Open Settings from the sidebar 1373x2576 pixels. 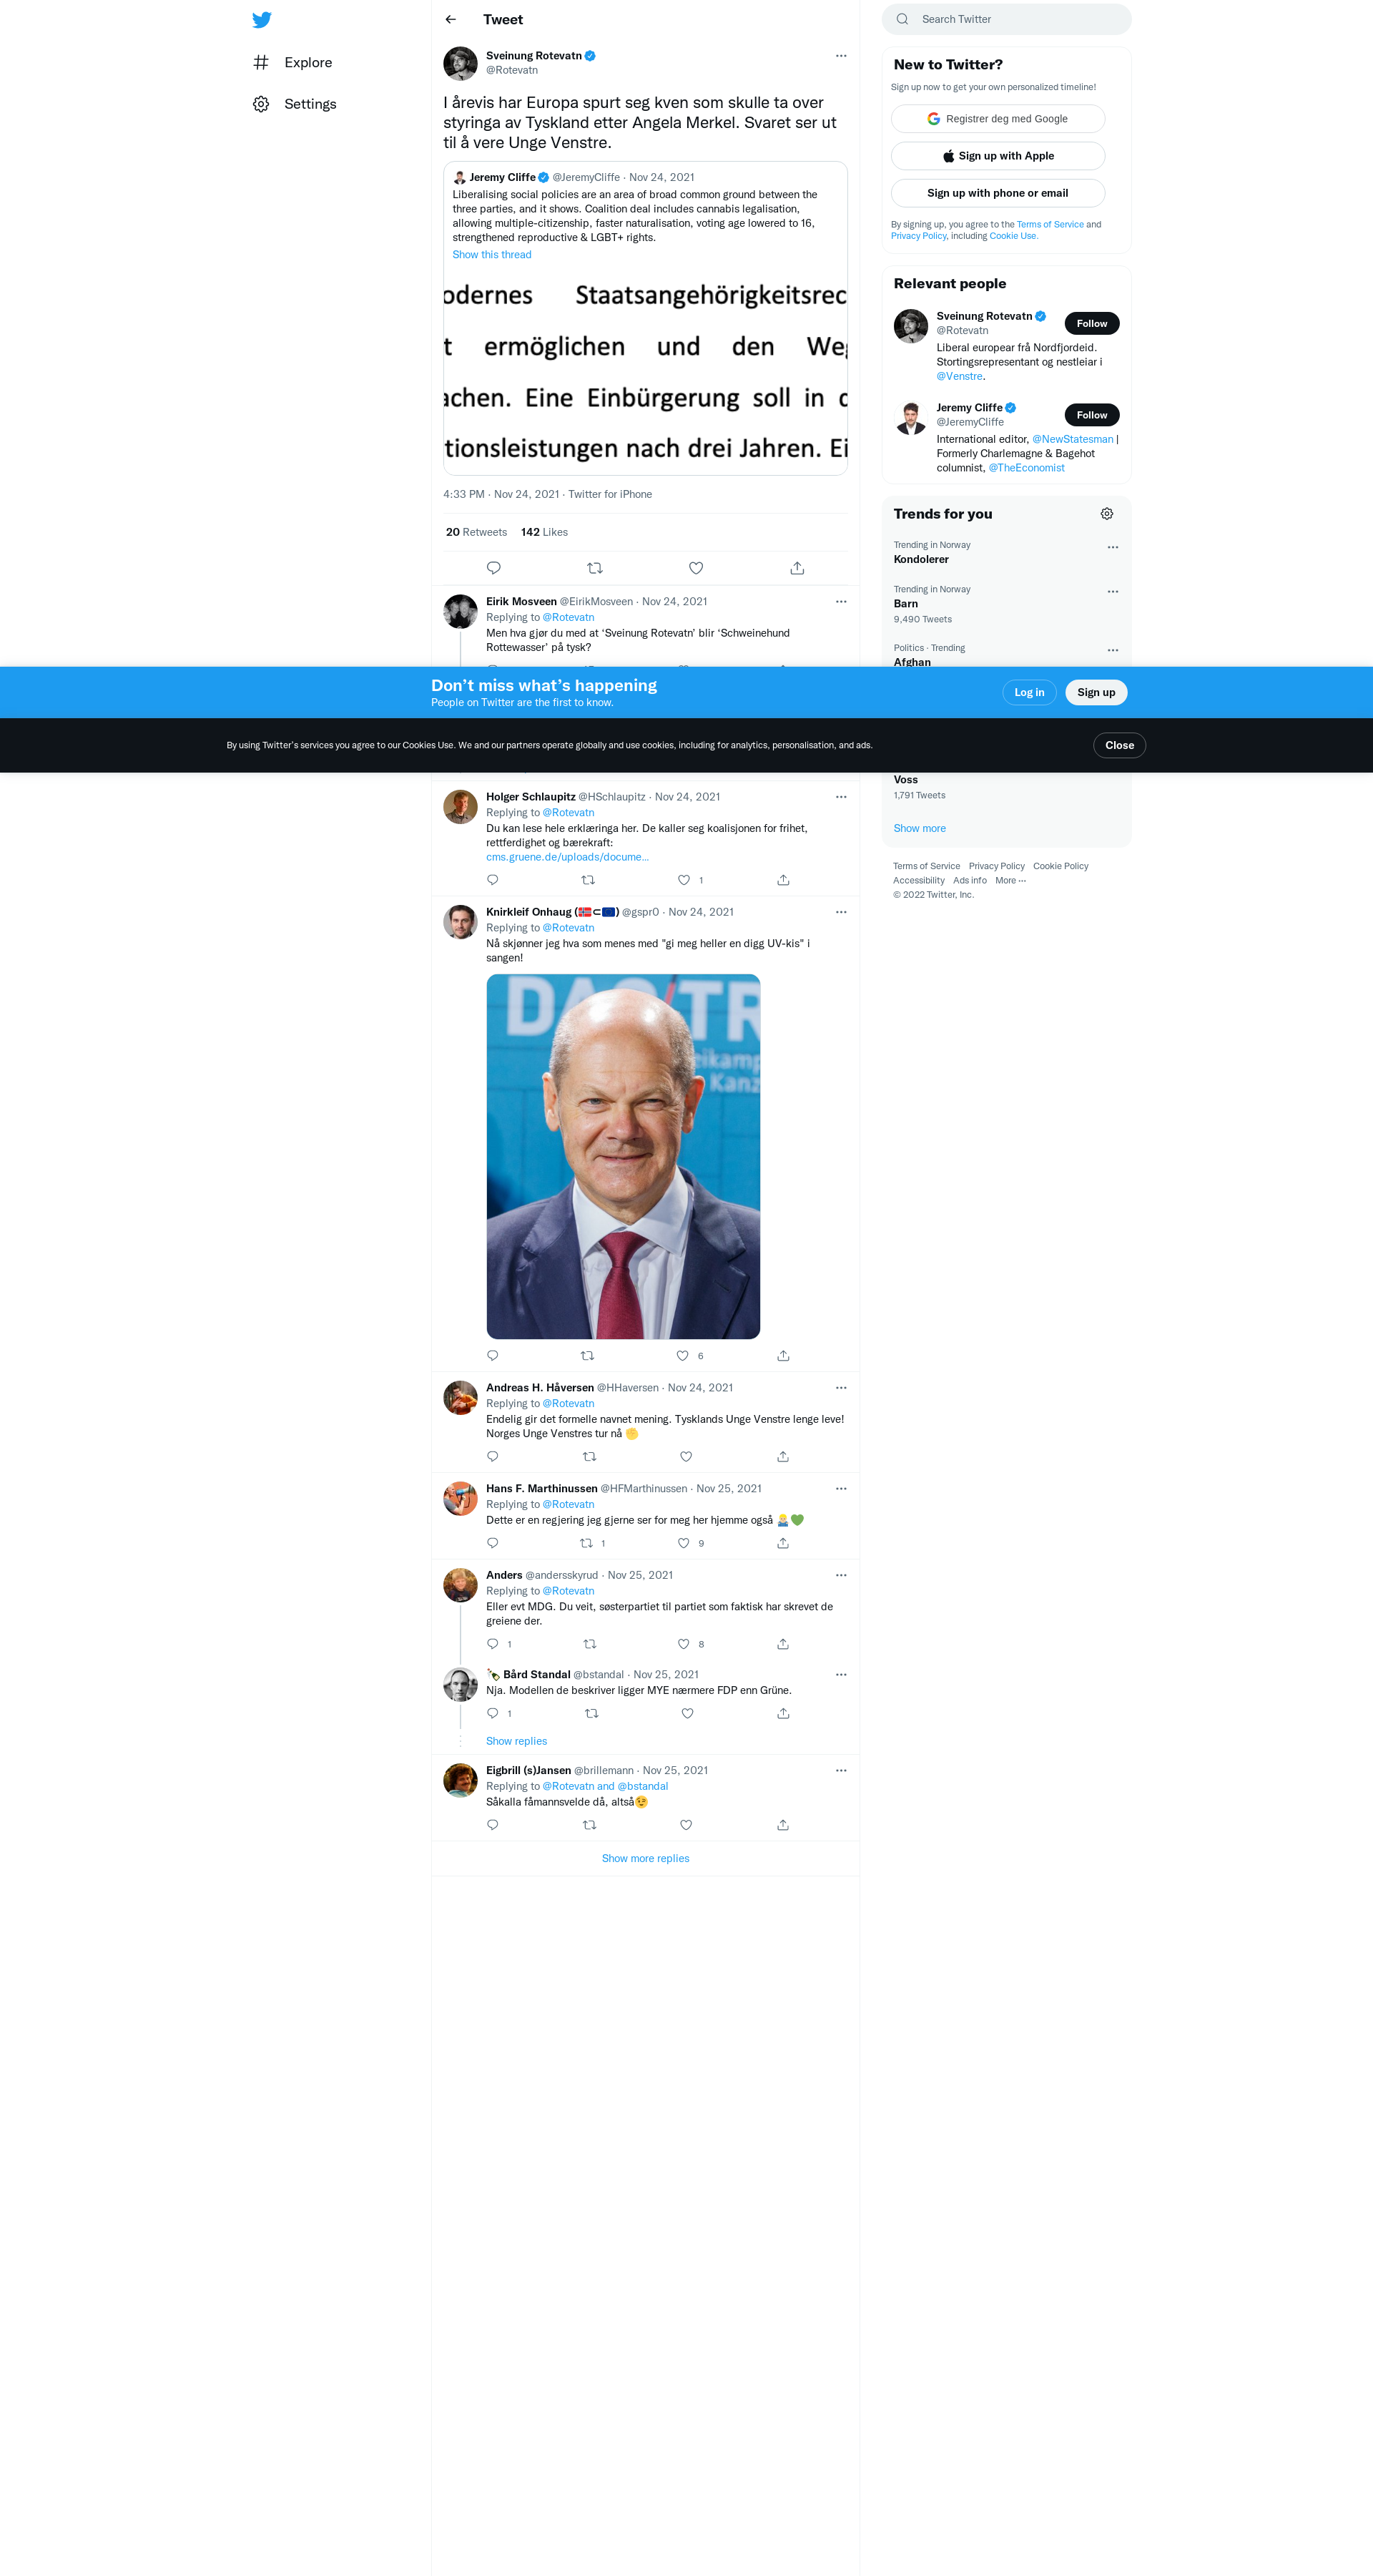pos(295,104)
